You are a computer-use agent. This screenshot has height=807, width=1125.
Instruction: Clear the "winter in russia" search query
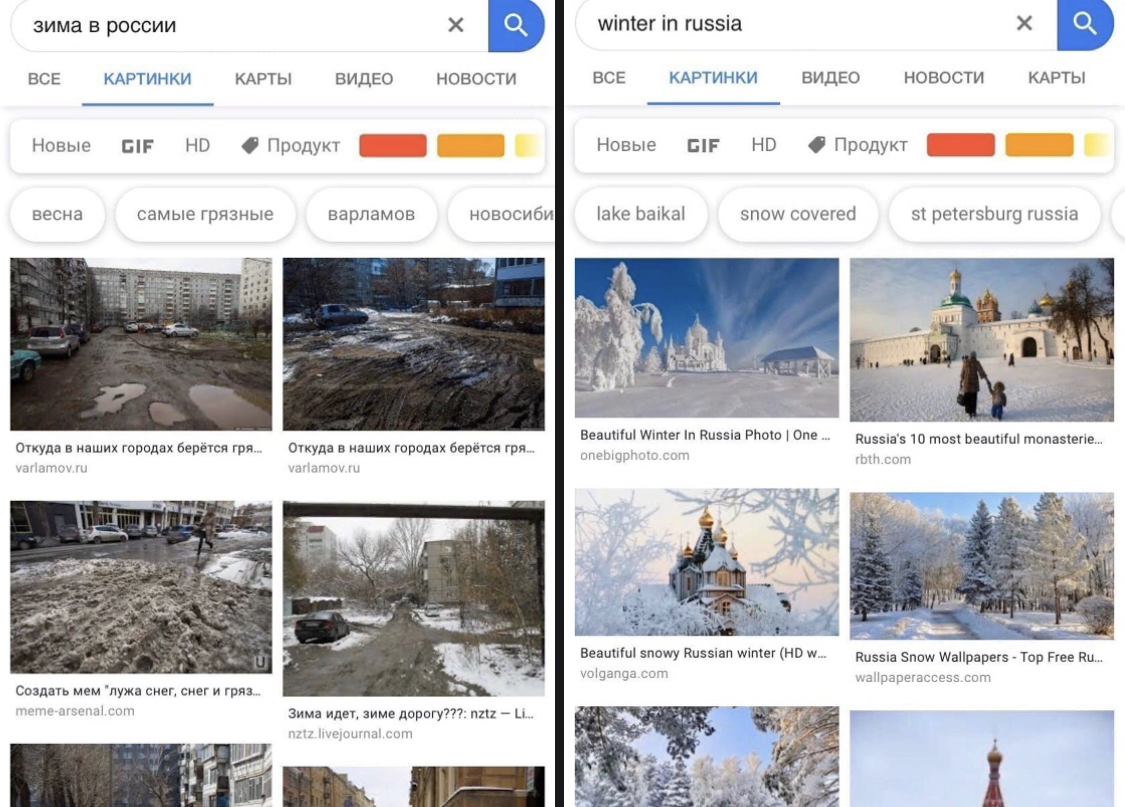click(x=1024, y=24)
